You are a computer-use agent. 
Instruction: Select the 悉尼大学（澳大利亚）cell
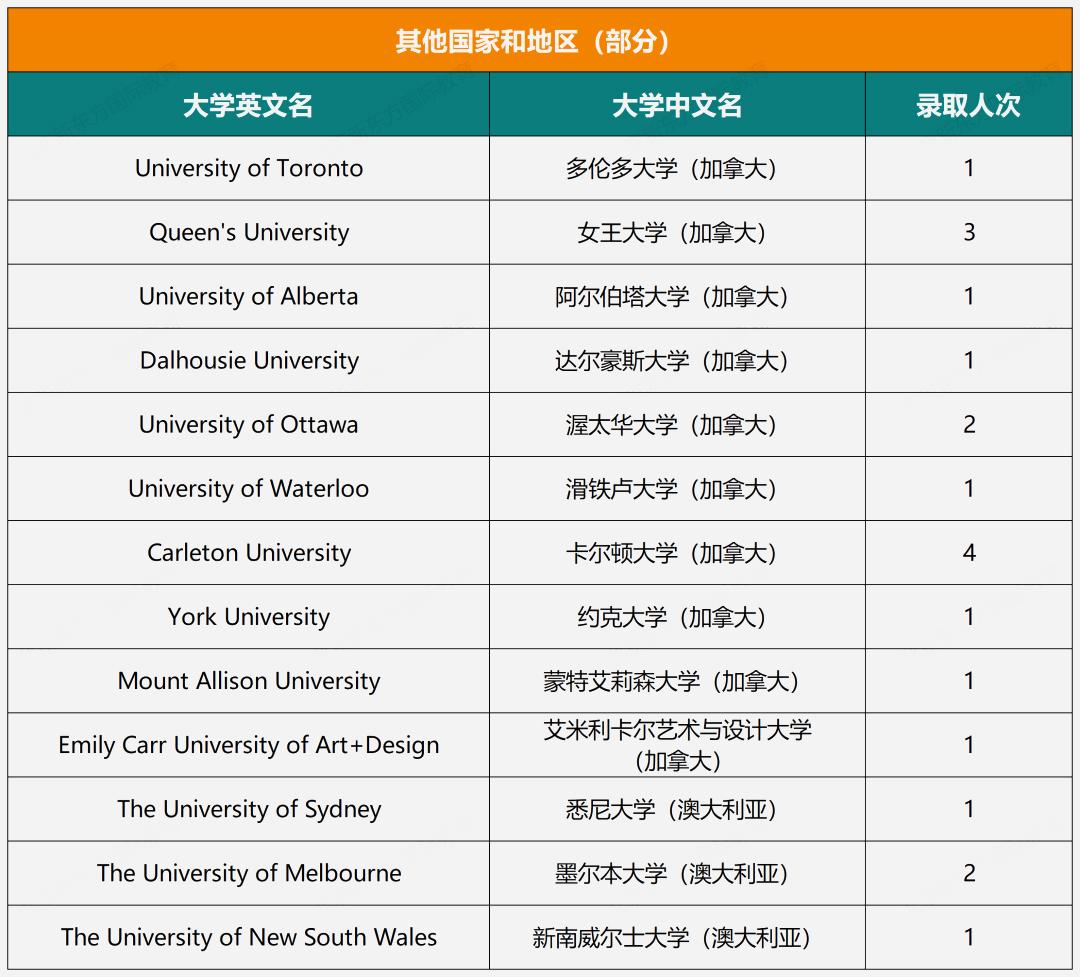pyautogui.click(x=677, y=809)
